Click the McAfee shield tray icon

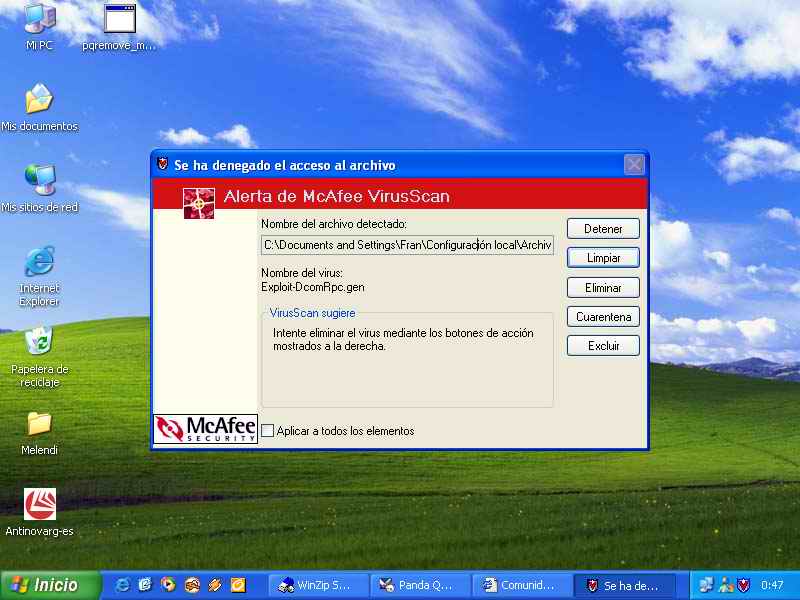tap(743, 585)
